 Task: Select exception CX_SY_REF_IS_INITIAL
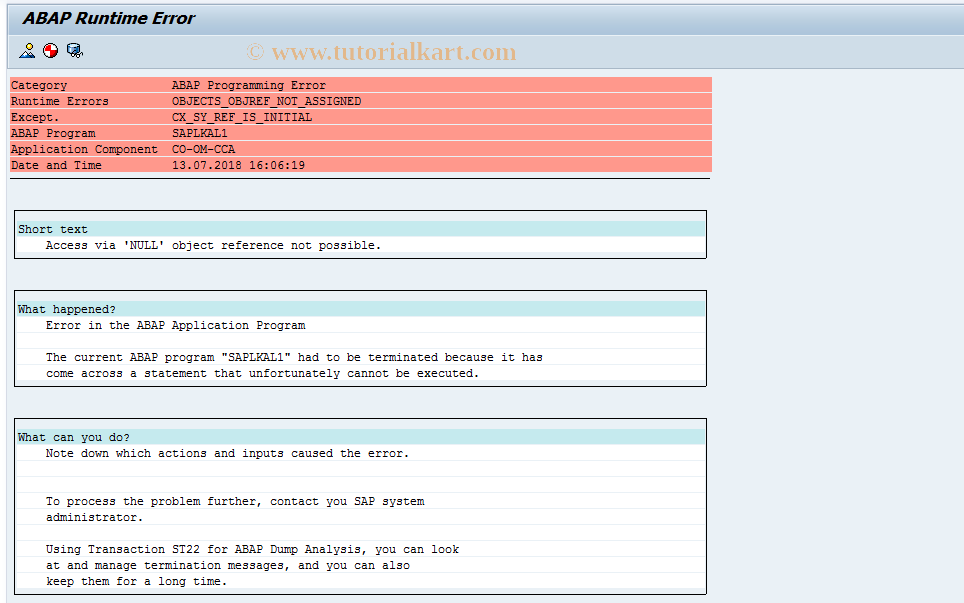[x=242, y=117]
